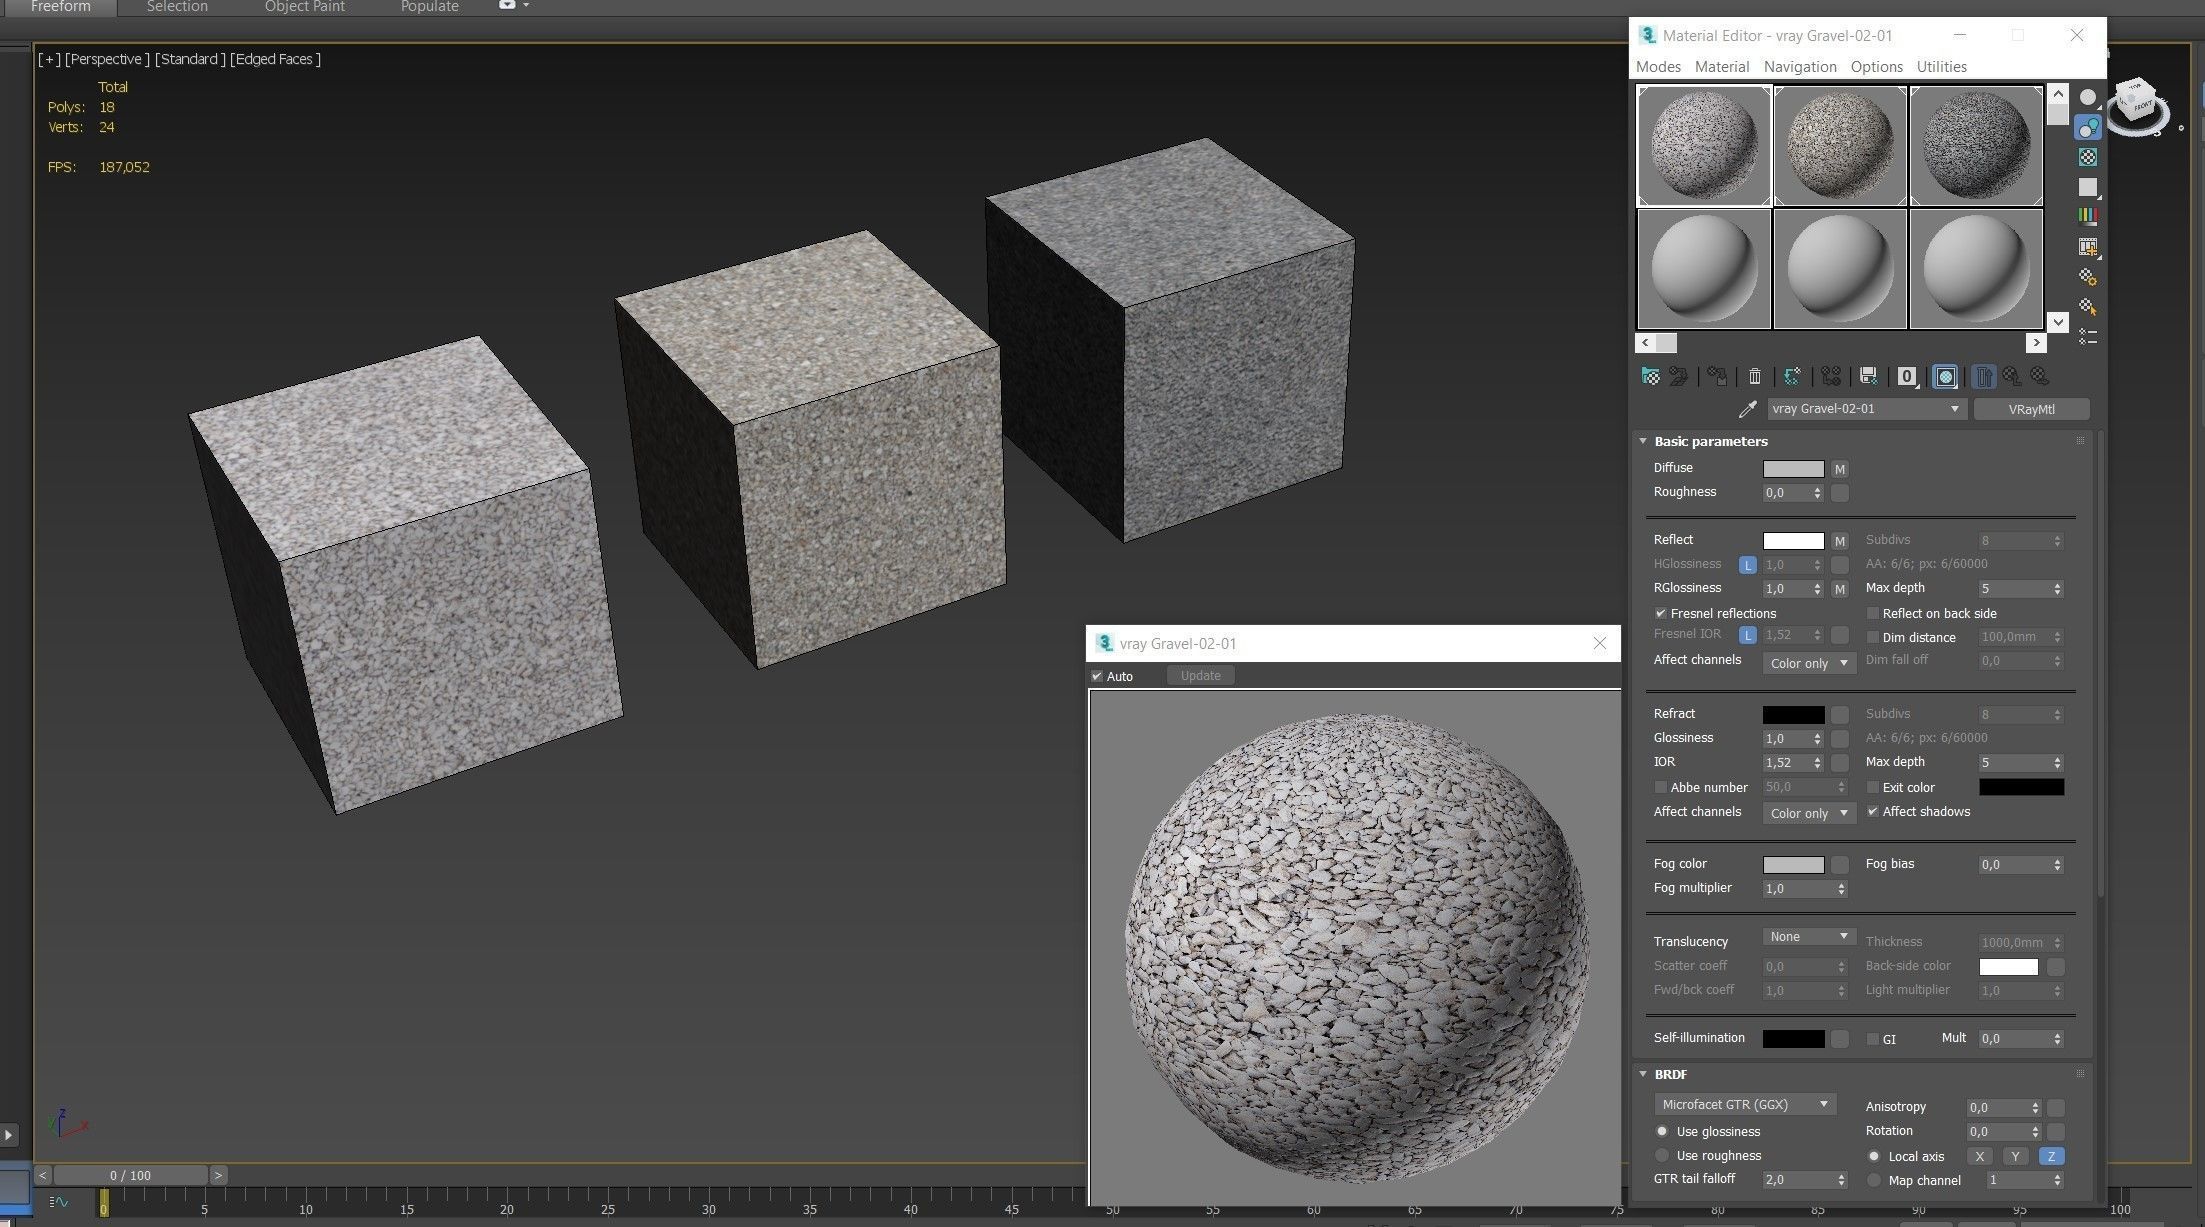Click the Background checker icon

pos(2088,157)
